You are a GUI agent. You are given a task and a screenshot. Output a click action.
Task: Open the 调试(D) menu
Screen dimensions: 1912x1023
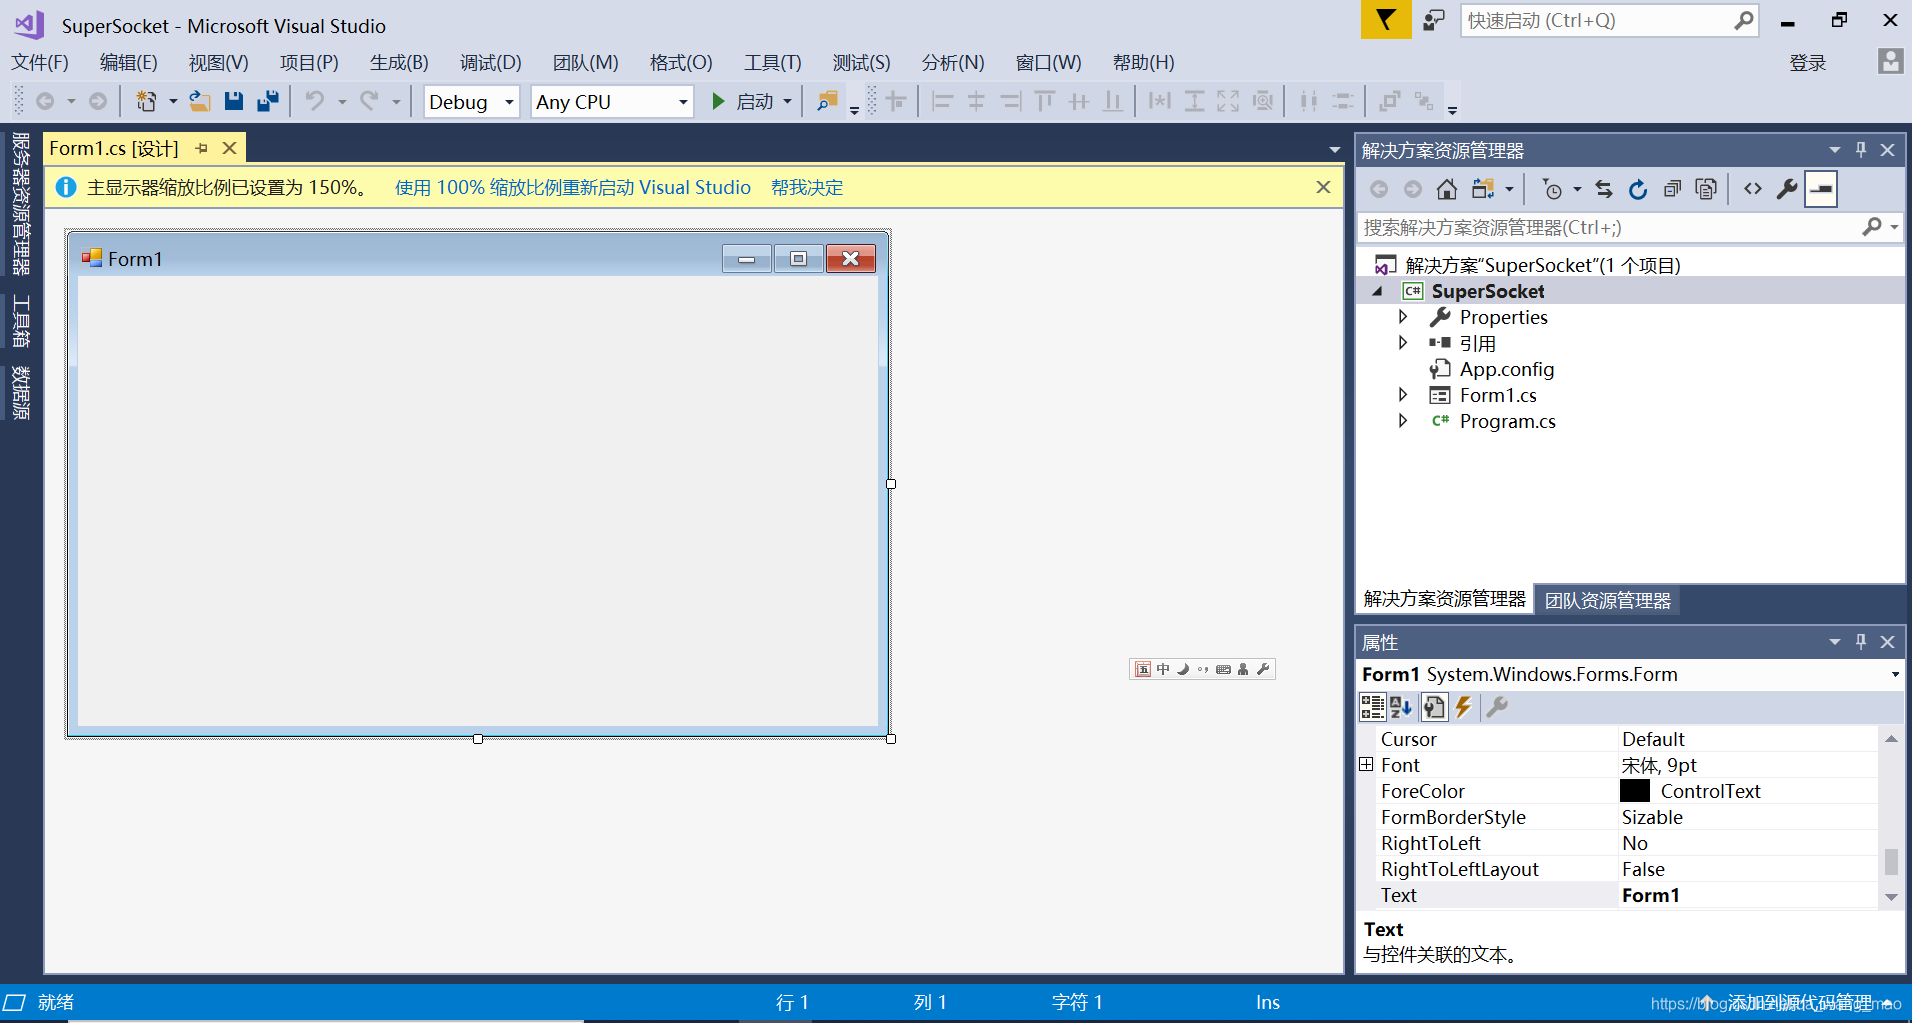click(490, 62)
